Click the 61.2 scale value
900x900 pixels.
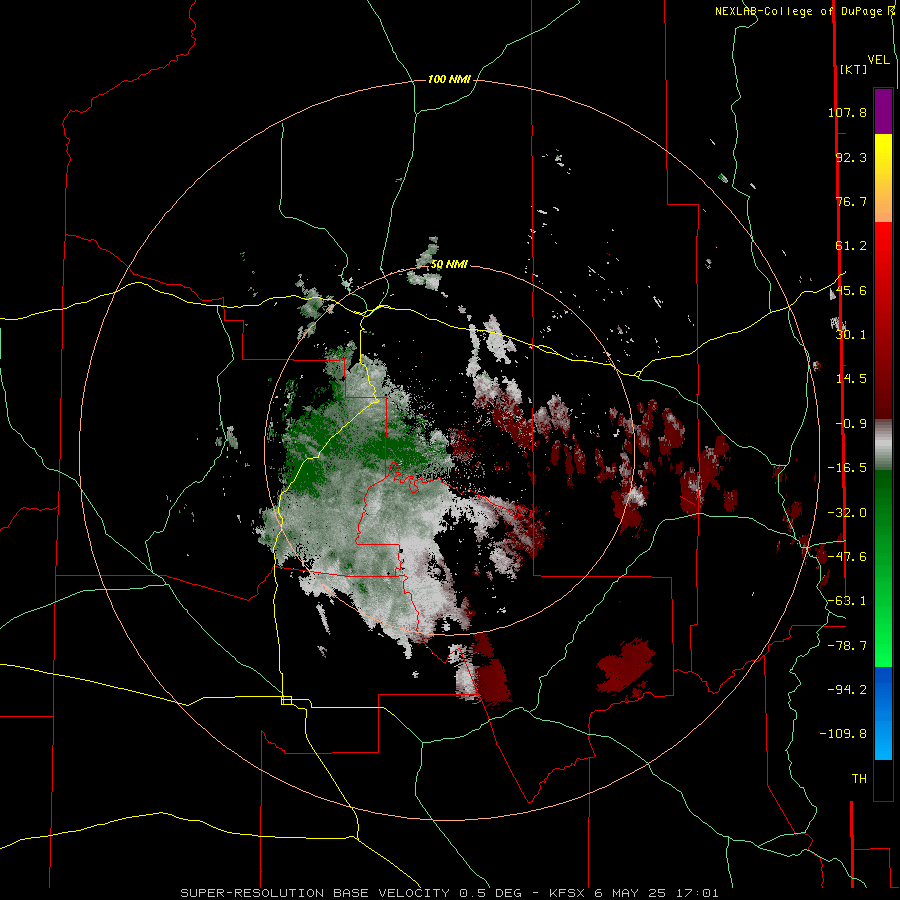click(x=851, y=246)
